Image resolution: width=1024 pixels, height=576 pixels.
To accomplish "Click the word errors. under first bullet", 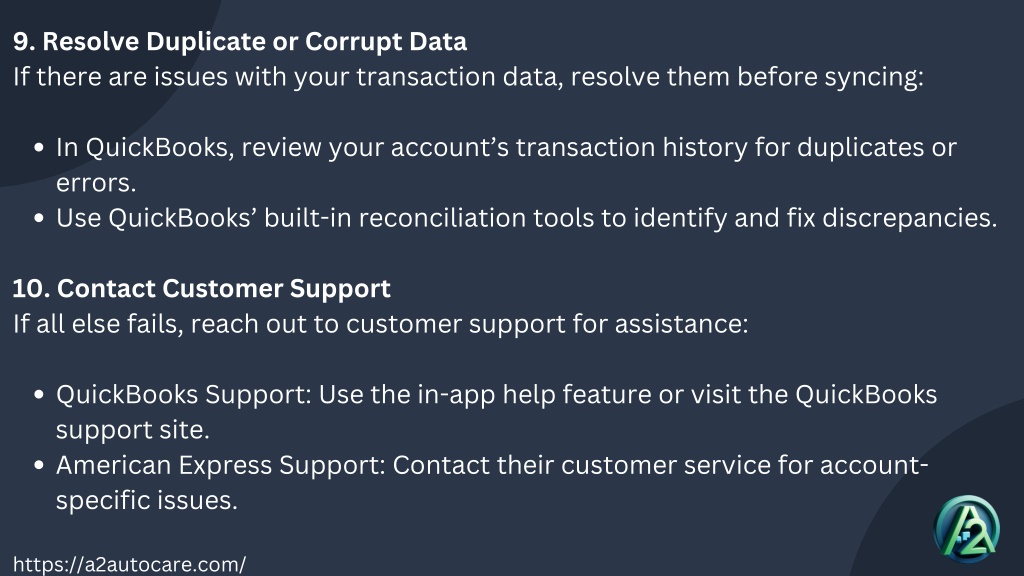I will pyautogui.click(x=96, y=184).
